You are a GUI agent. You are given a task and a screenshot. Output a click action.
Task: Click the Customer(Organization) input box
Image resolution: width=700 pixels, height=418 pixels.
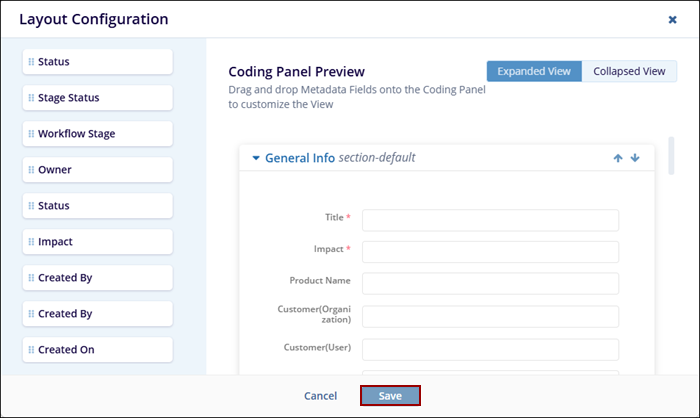(490, 316)
